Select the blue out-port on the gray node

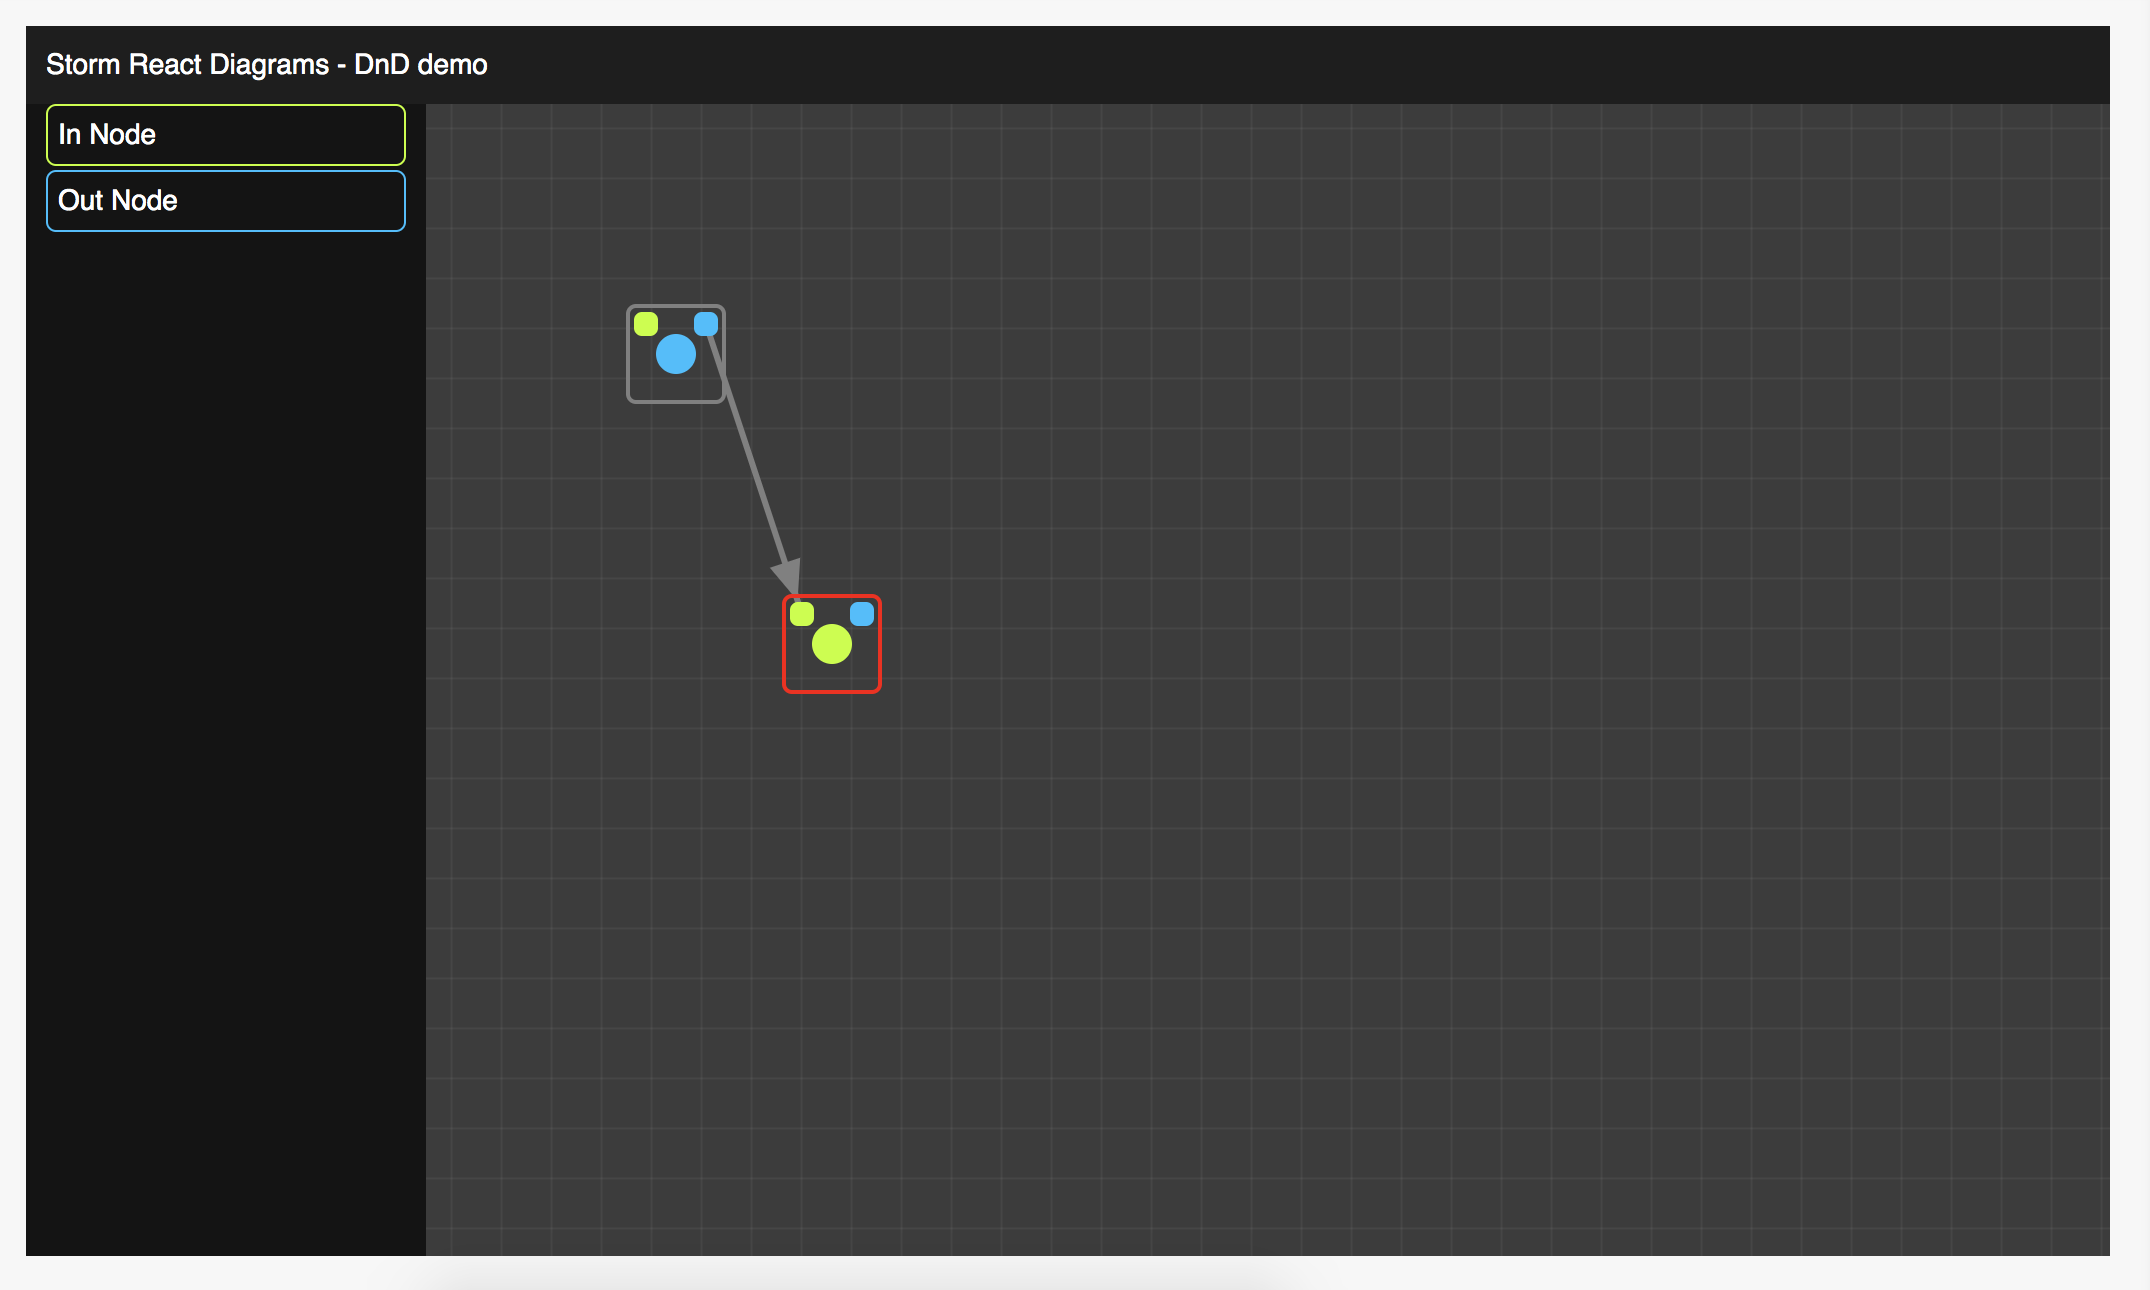pos(707,322)
